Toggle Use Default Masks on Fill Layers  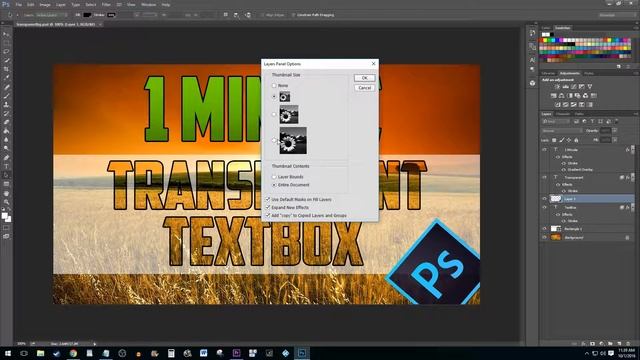(268, 199)
